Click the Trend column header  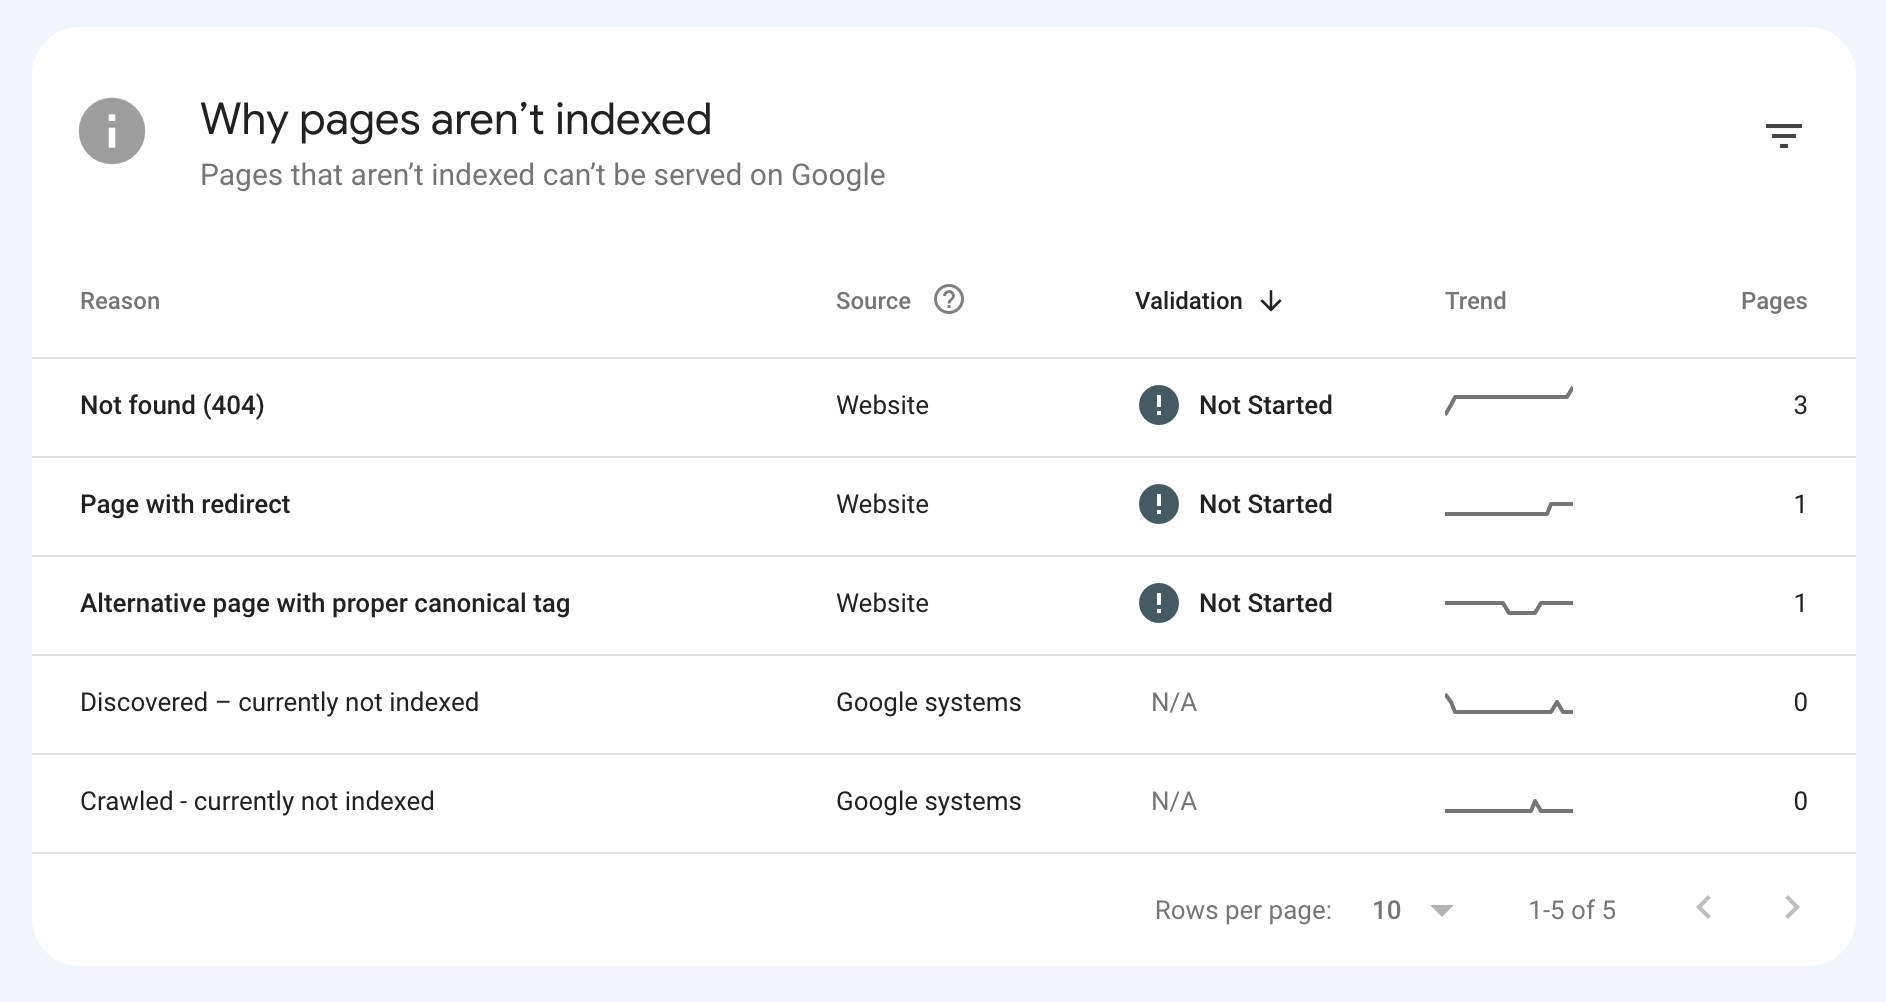1475,301
